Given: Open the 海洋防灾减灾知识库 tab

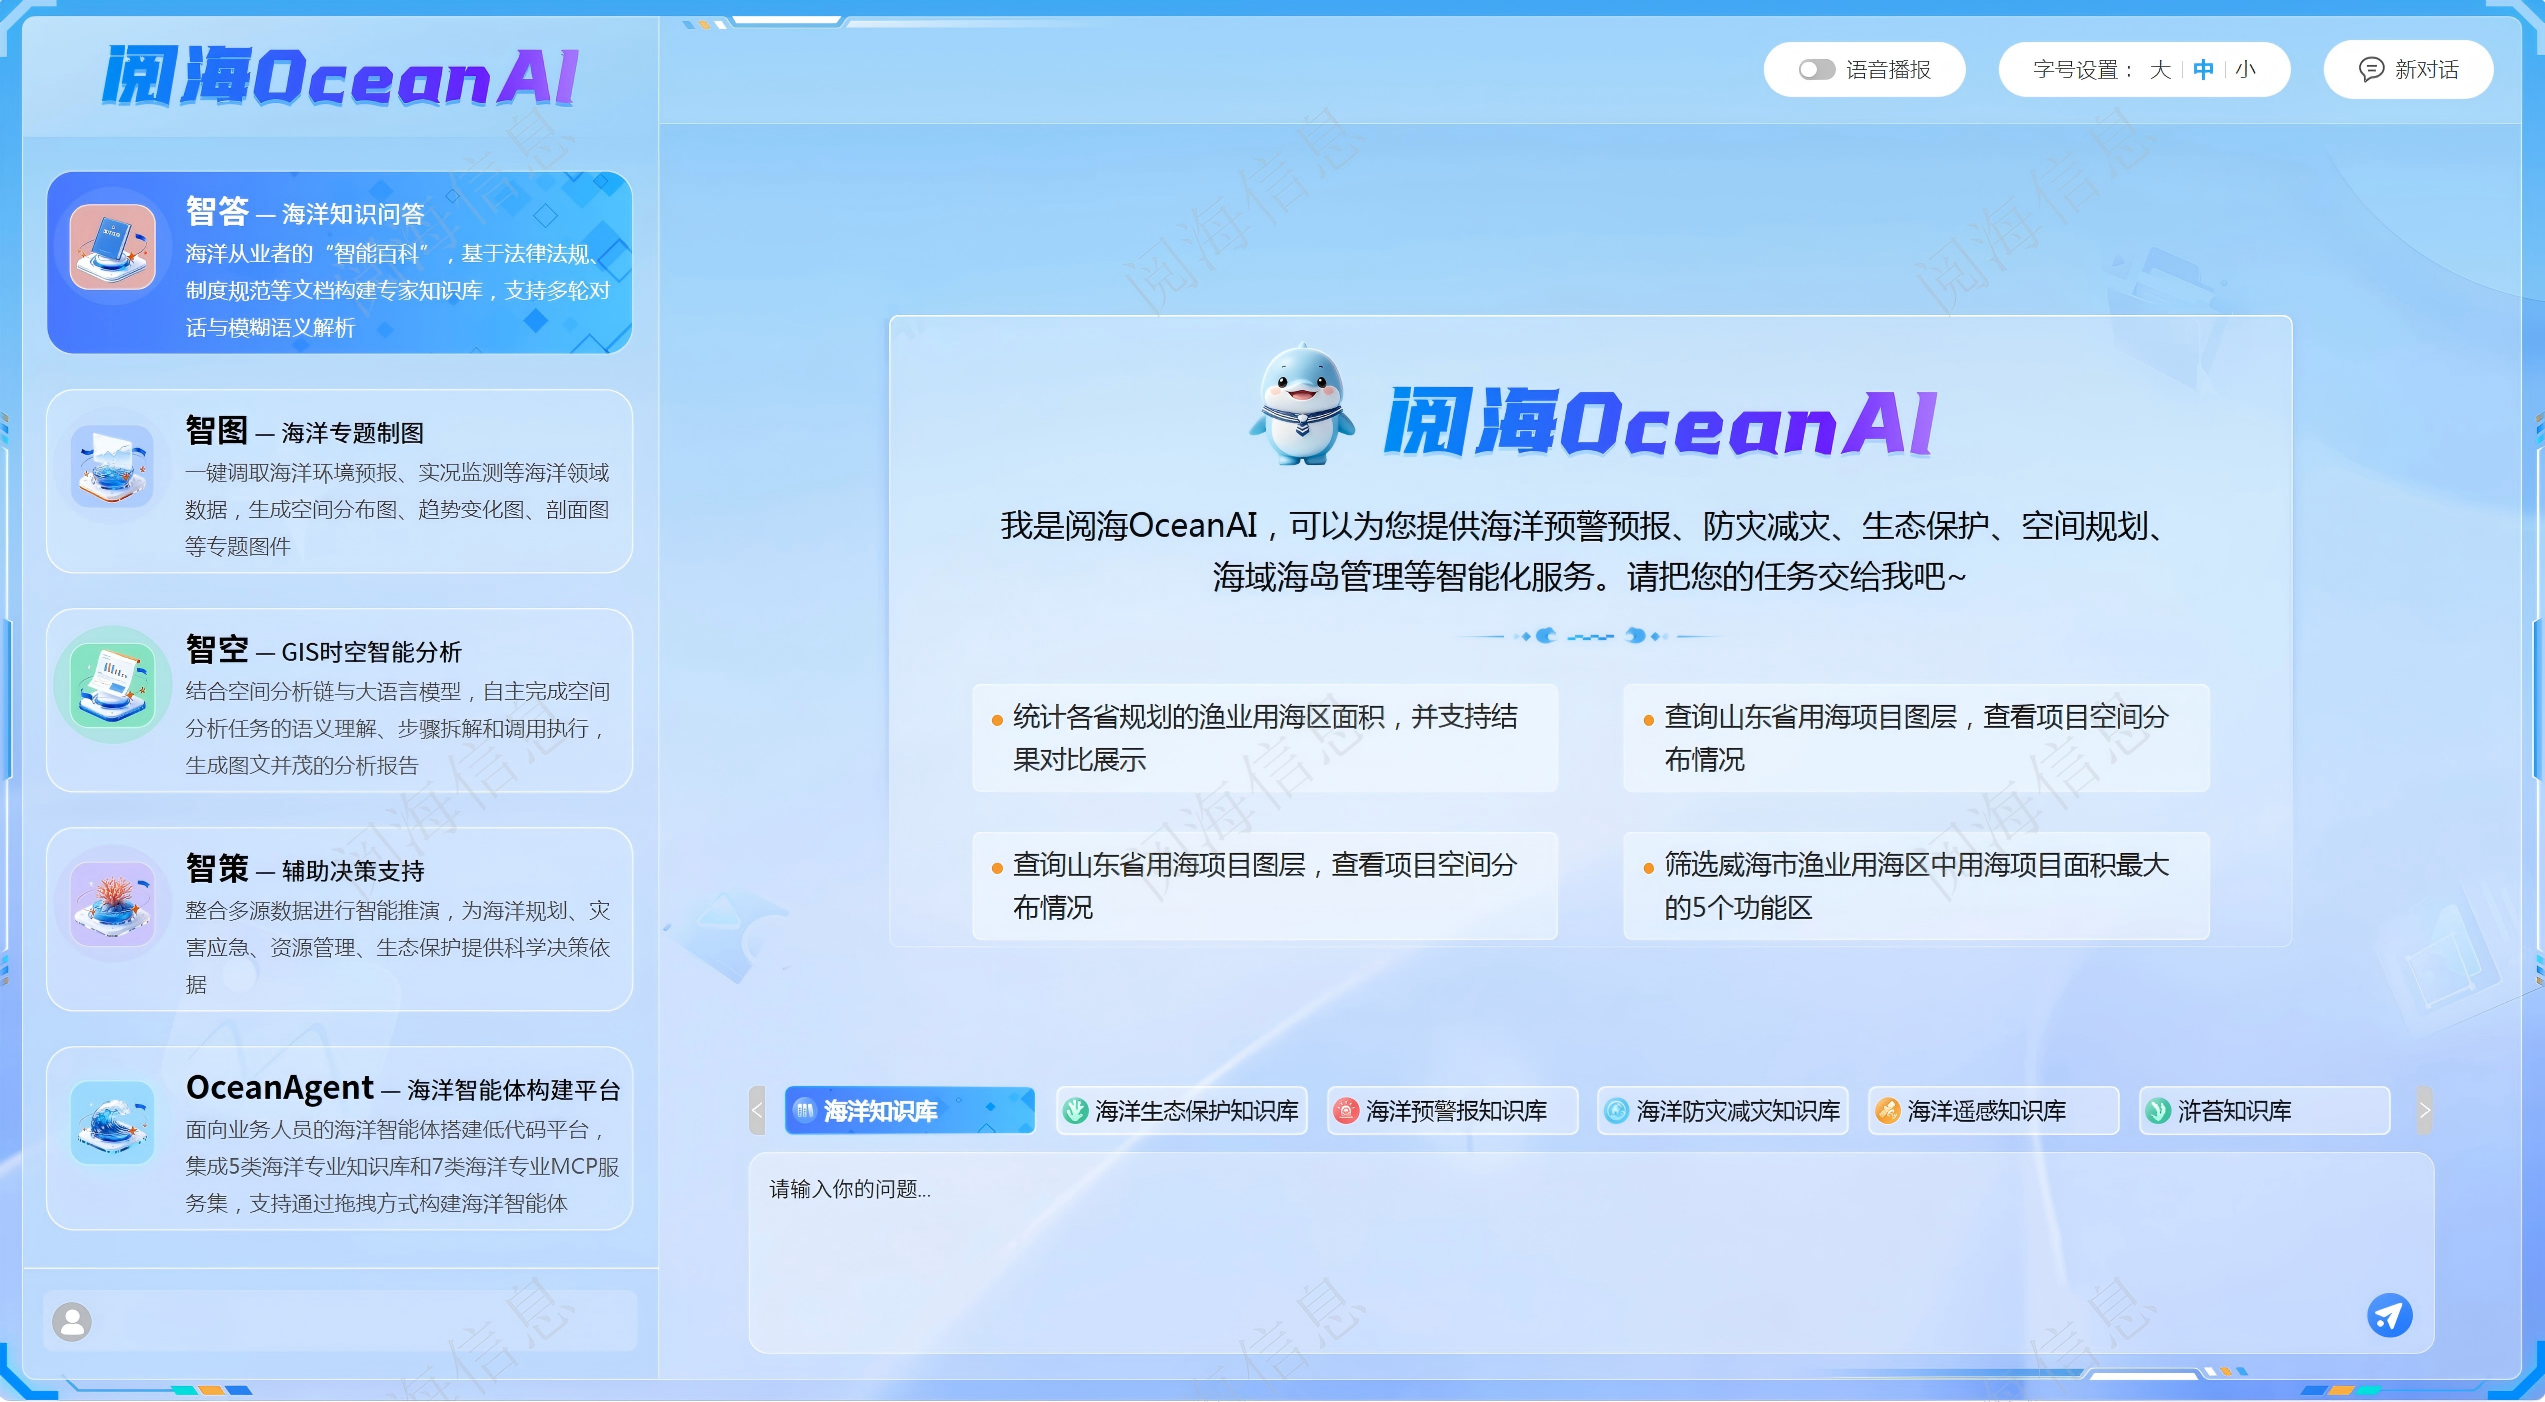Looking at the screenshot, I should [1722, 1110].
